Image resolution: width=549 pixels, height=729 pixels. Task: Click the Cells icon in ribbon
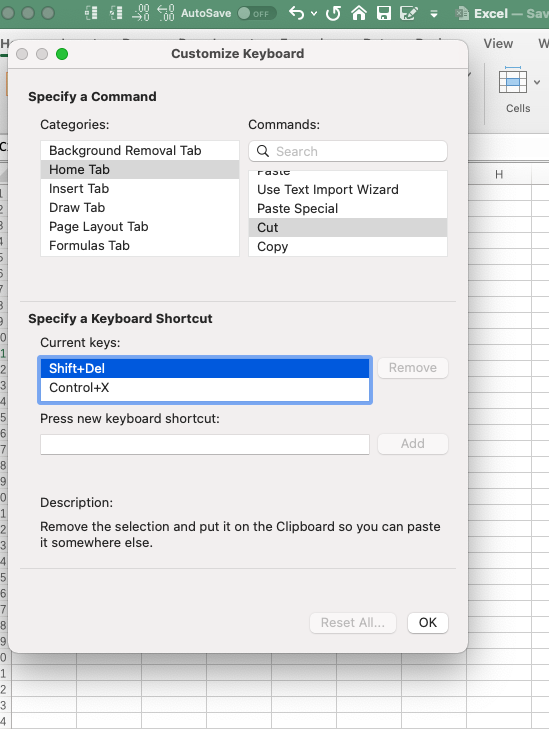point(513,80)
